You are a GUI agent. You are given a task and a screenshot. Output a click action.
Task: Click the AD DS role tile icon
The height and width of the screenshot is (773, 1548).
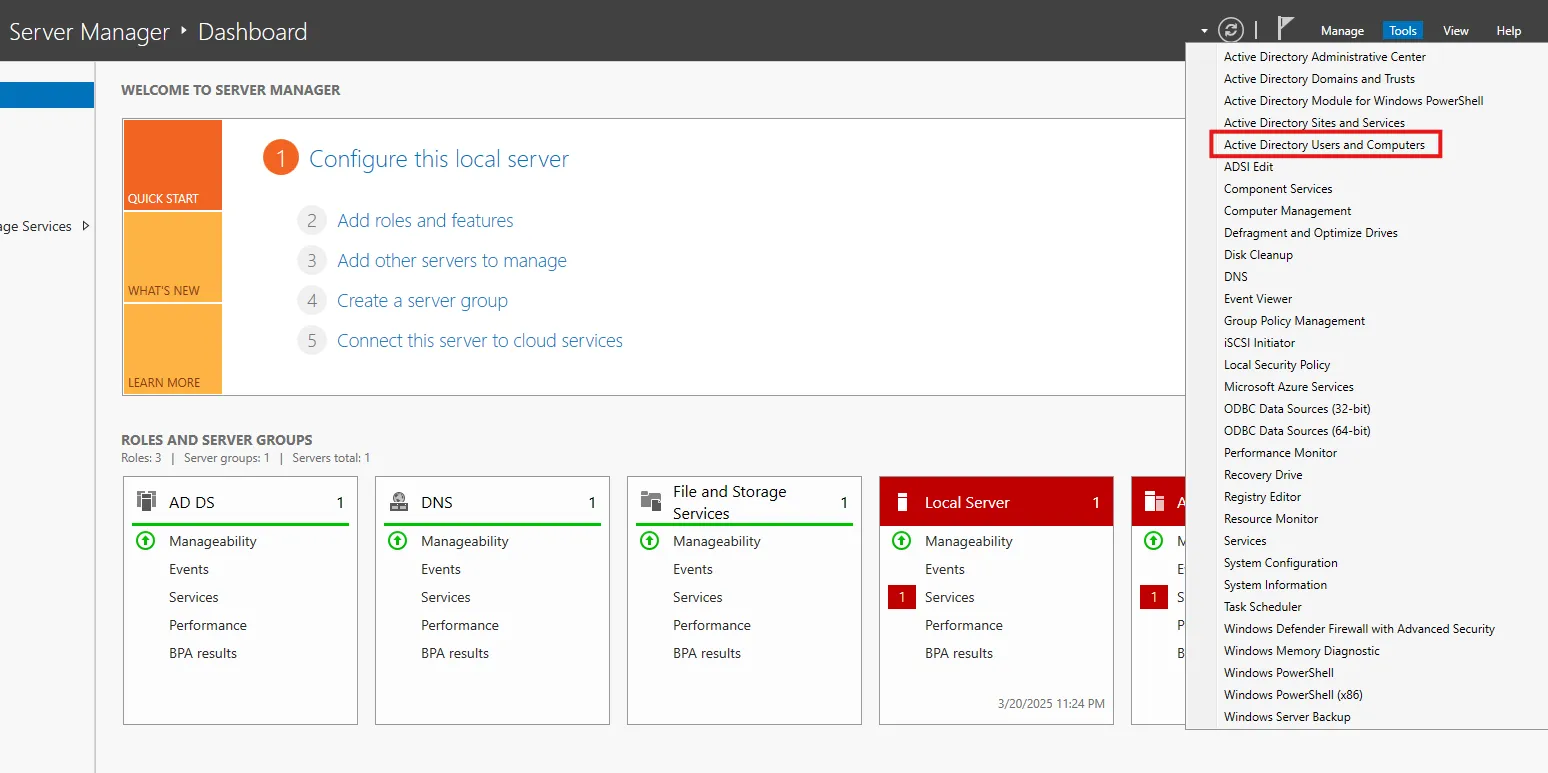[147, 502]
